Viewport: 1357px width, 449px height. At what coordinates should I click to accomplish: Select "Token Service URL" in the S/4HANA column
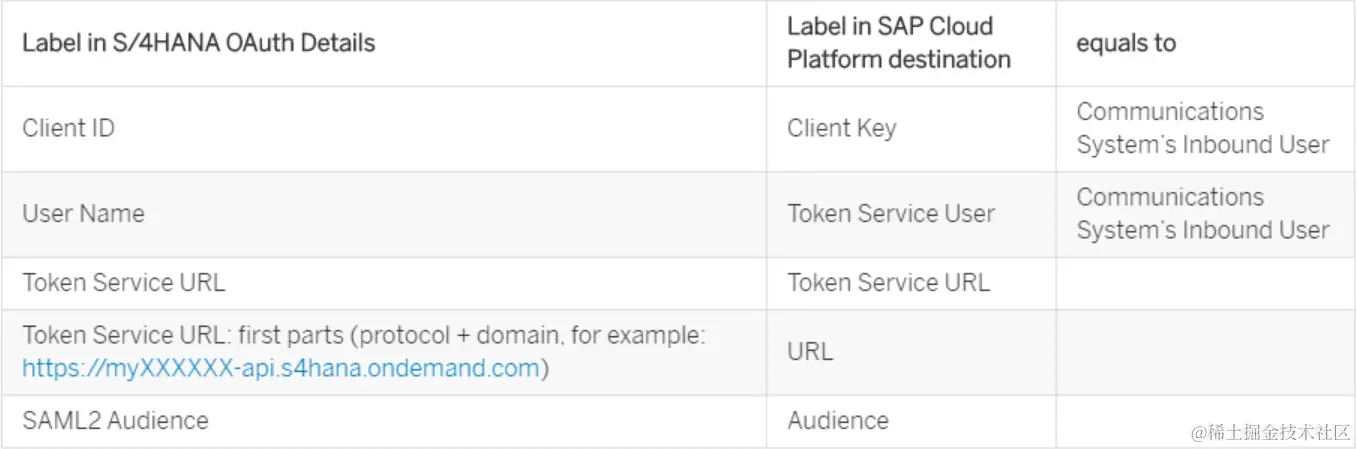pyautogui.click(x=124, y=283)
